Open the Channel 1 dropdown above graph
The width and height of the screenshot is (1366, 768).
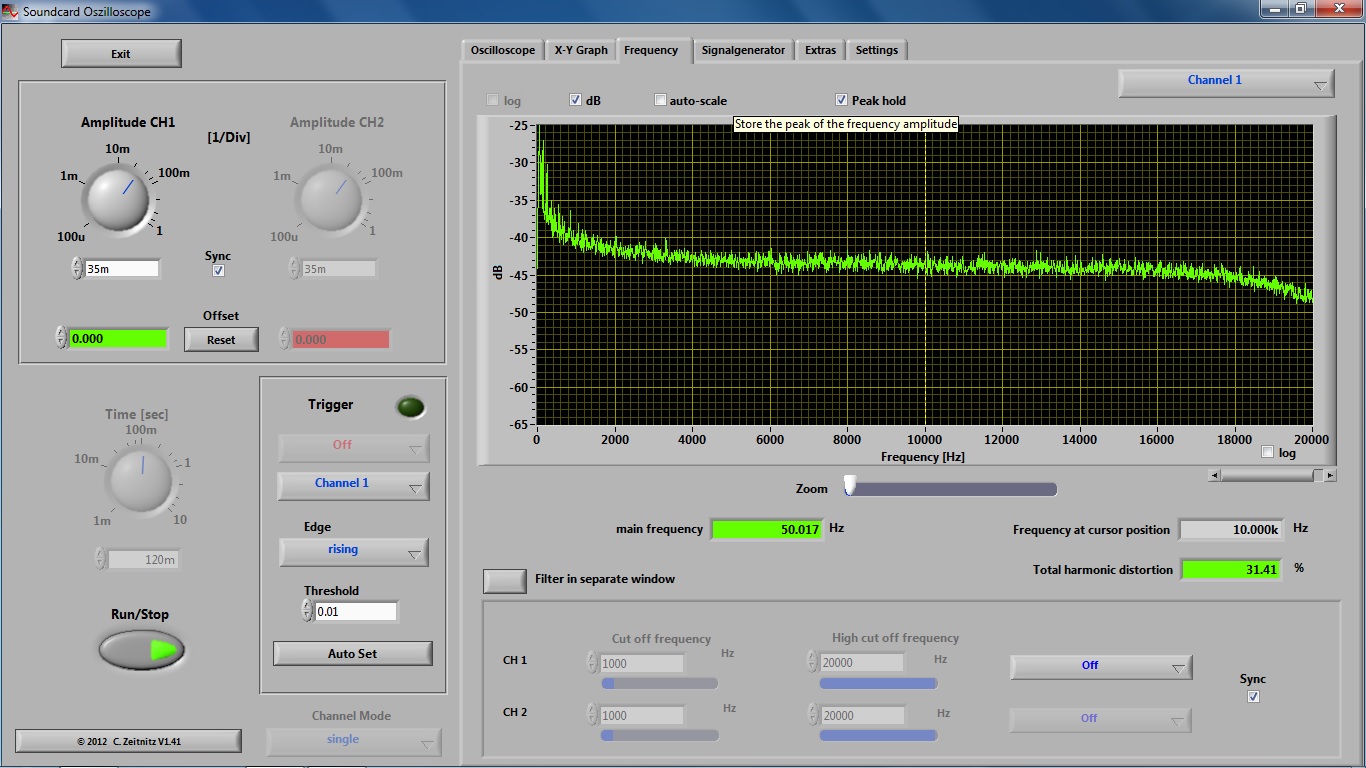point(1225,82)
